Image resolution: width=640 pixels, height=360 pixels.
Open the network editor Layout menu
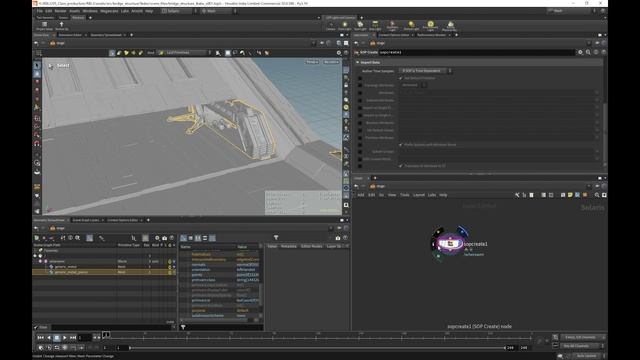point(419,195)
